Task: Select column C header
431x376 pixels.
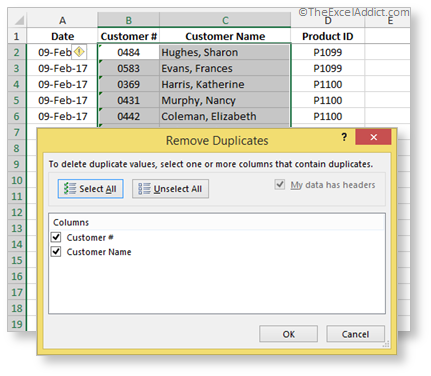Action: point(225,20)
